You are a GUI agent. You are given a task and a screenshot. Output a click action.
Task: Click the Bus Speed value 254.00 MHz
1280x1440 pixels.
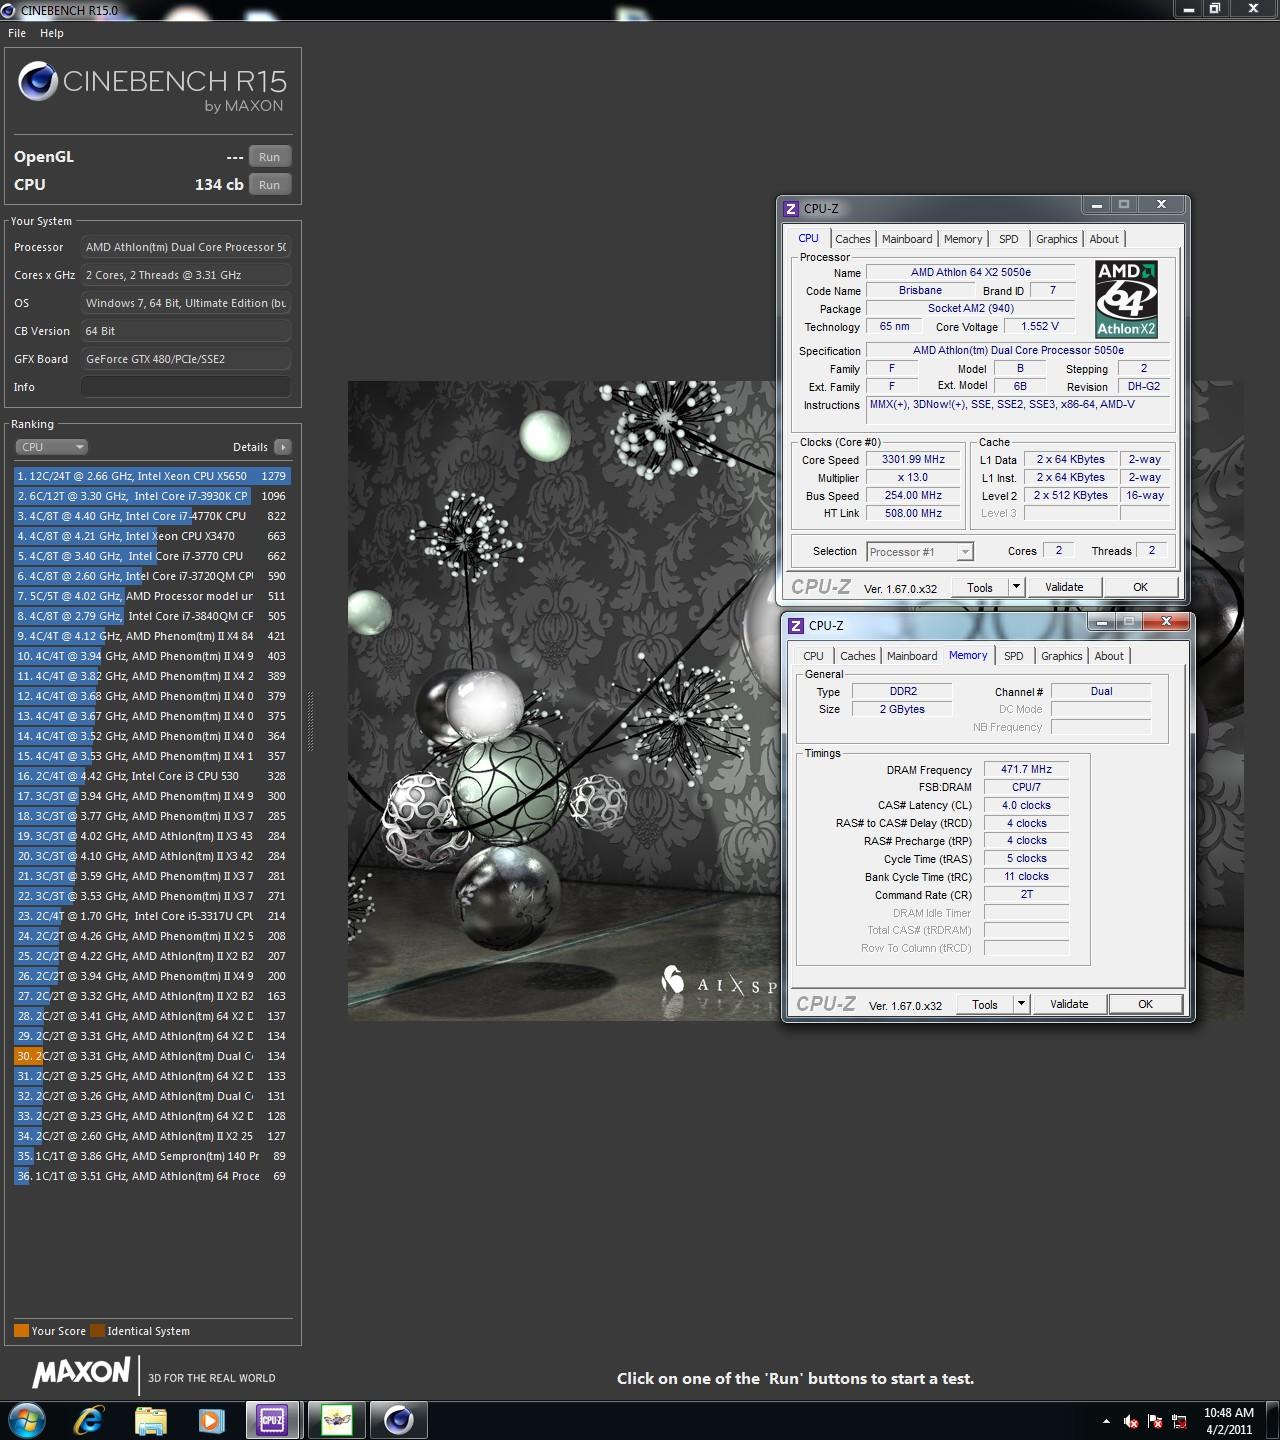[x=913, y=496]
